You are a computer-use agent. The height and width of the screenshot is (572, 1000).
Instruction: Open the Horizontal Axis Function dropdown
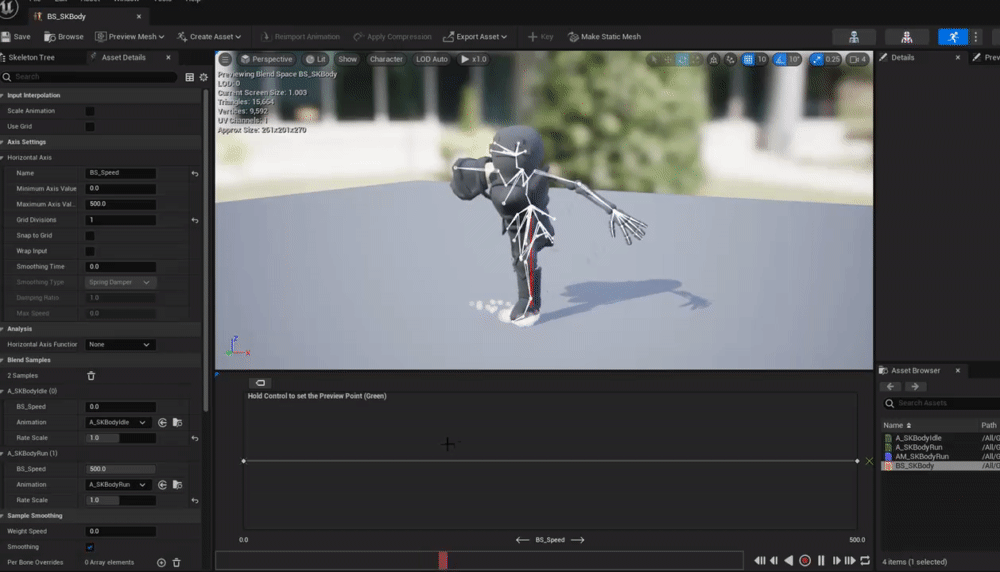pyautogui.click(x=120, y=344)
